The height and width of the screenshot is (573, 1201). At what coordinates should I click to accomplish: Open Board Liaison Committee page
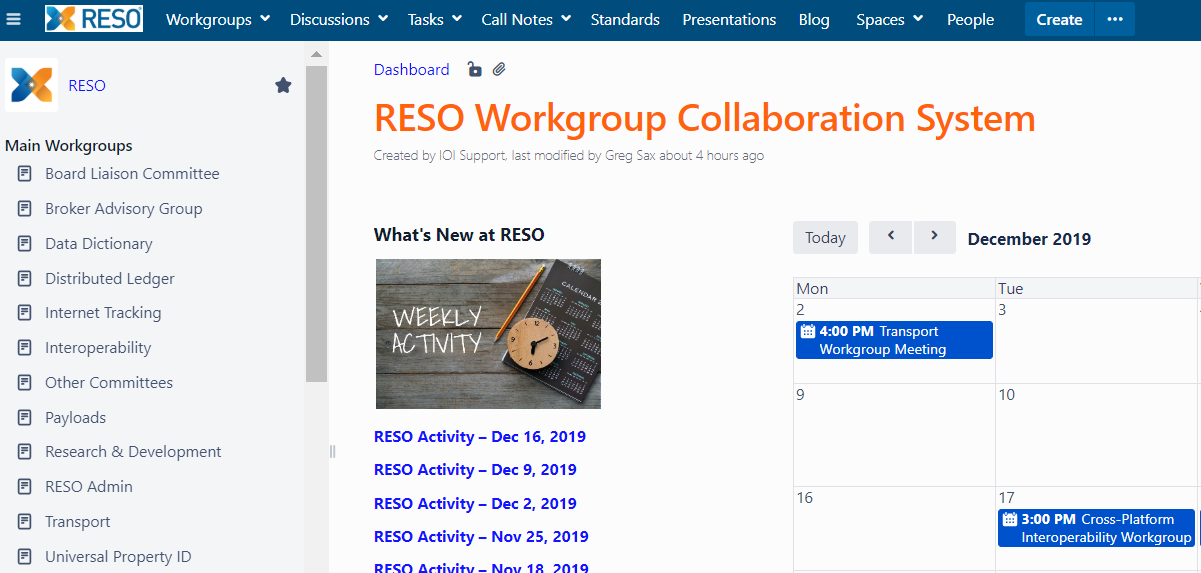[x=132, y=174]
